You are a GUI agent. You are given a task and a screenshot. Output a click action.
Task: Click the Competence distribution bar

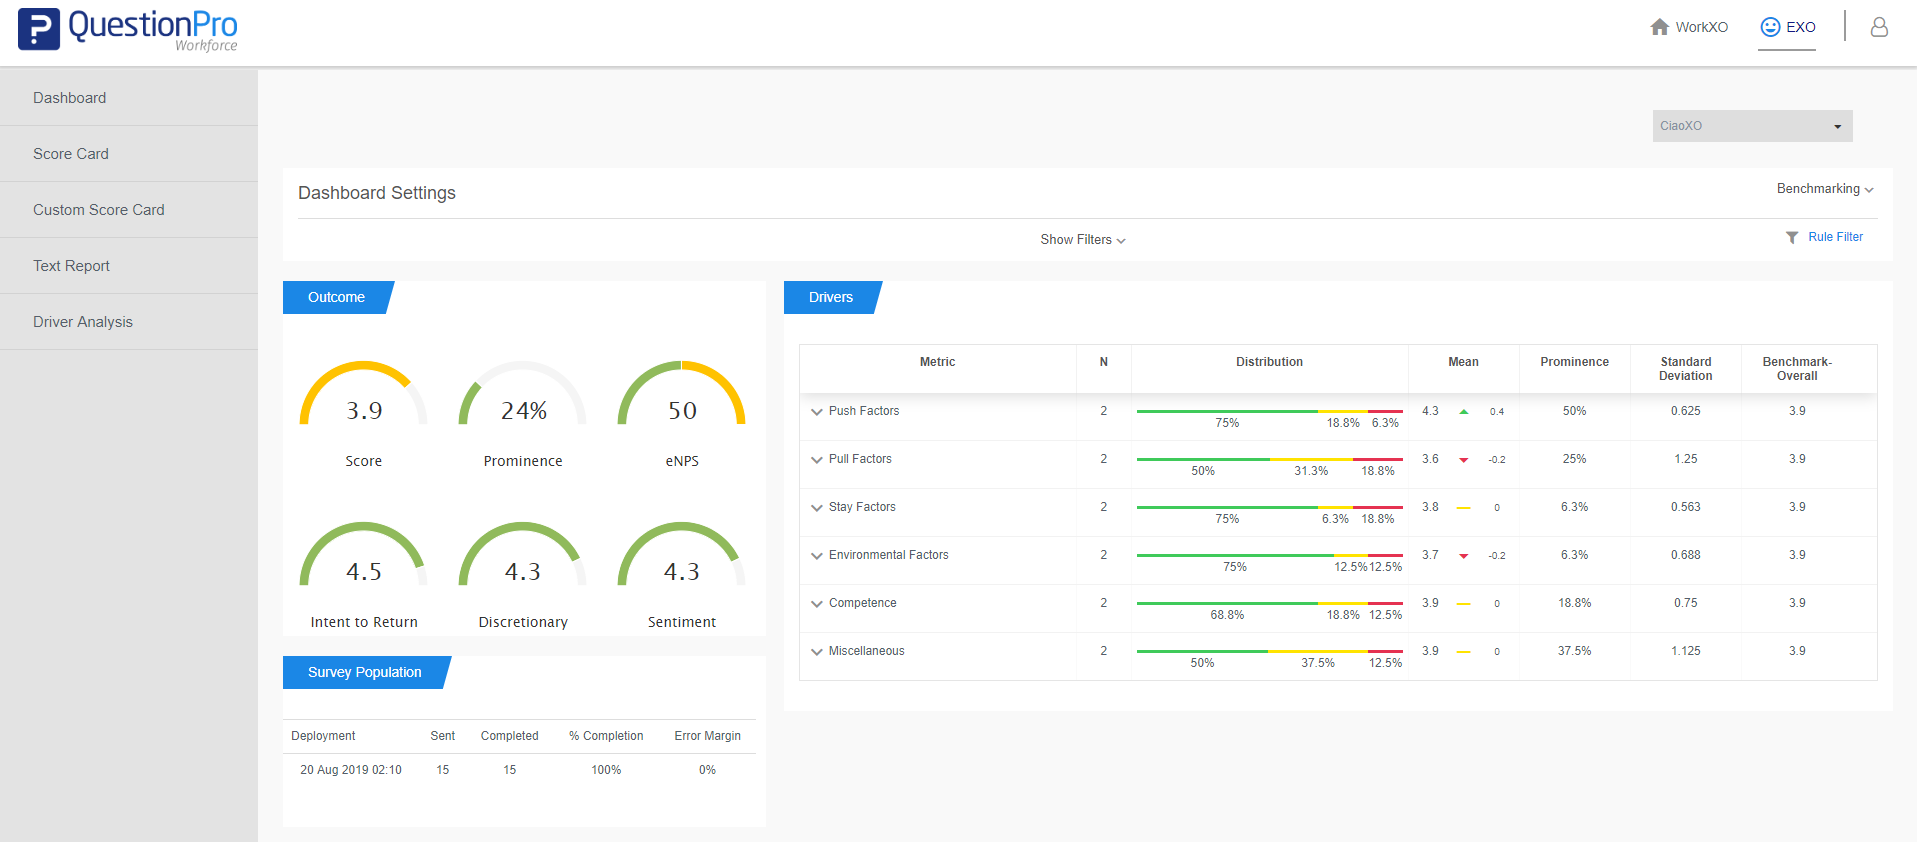pos(1269,603)
